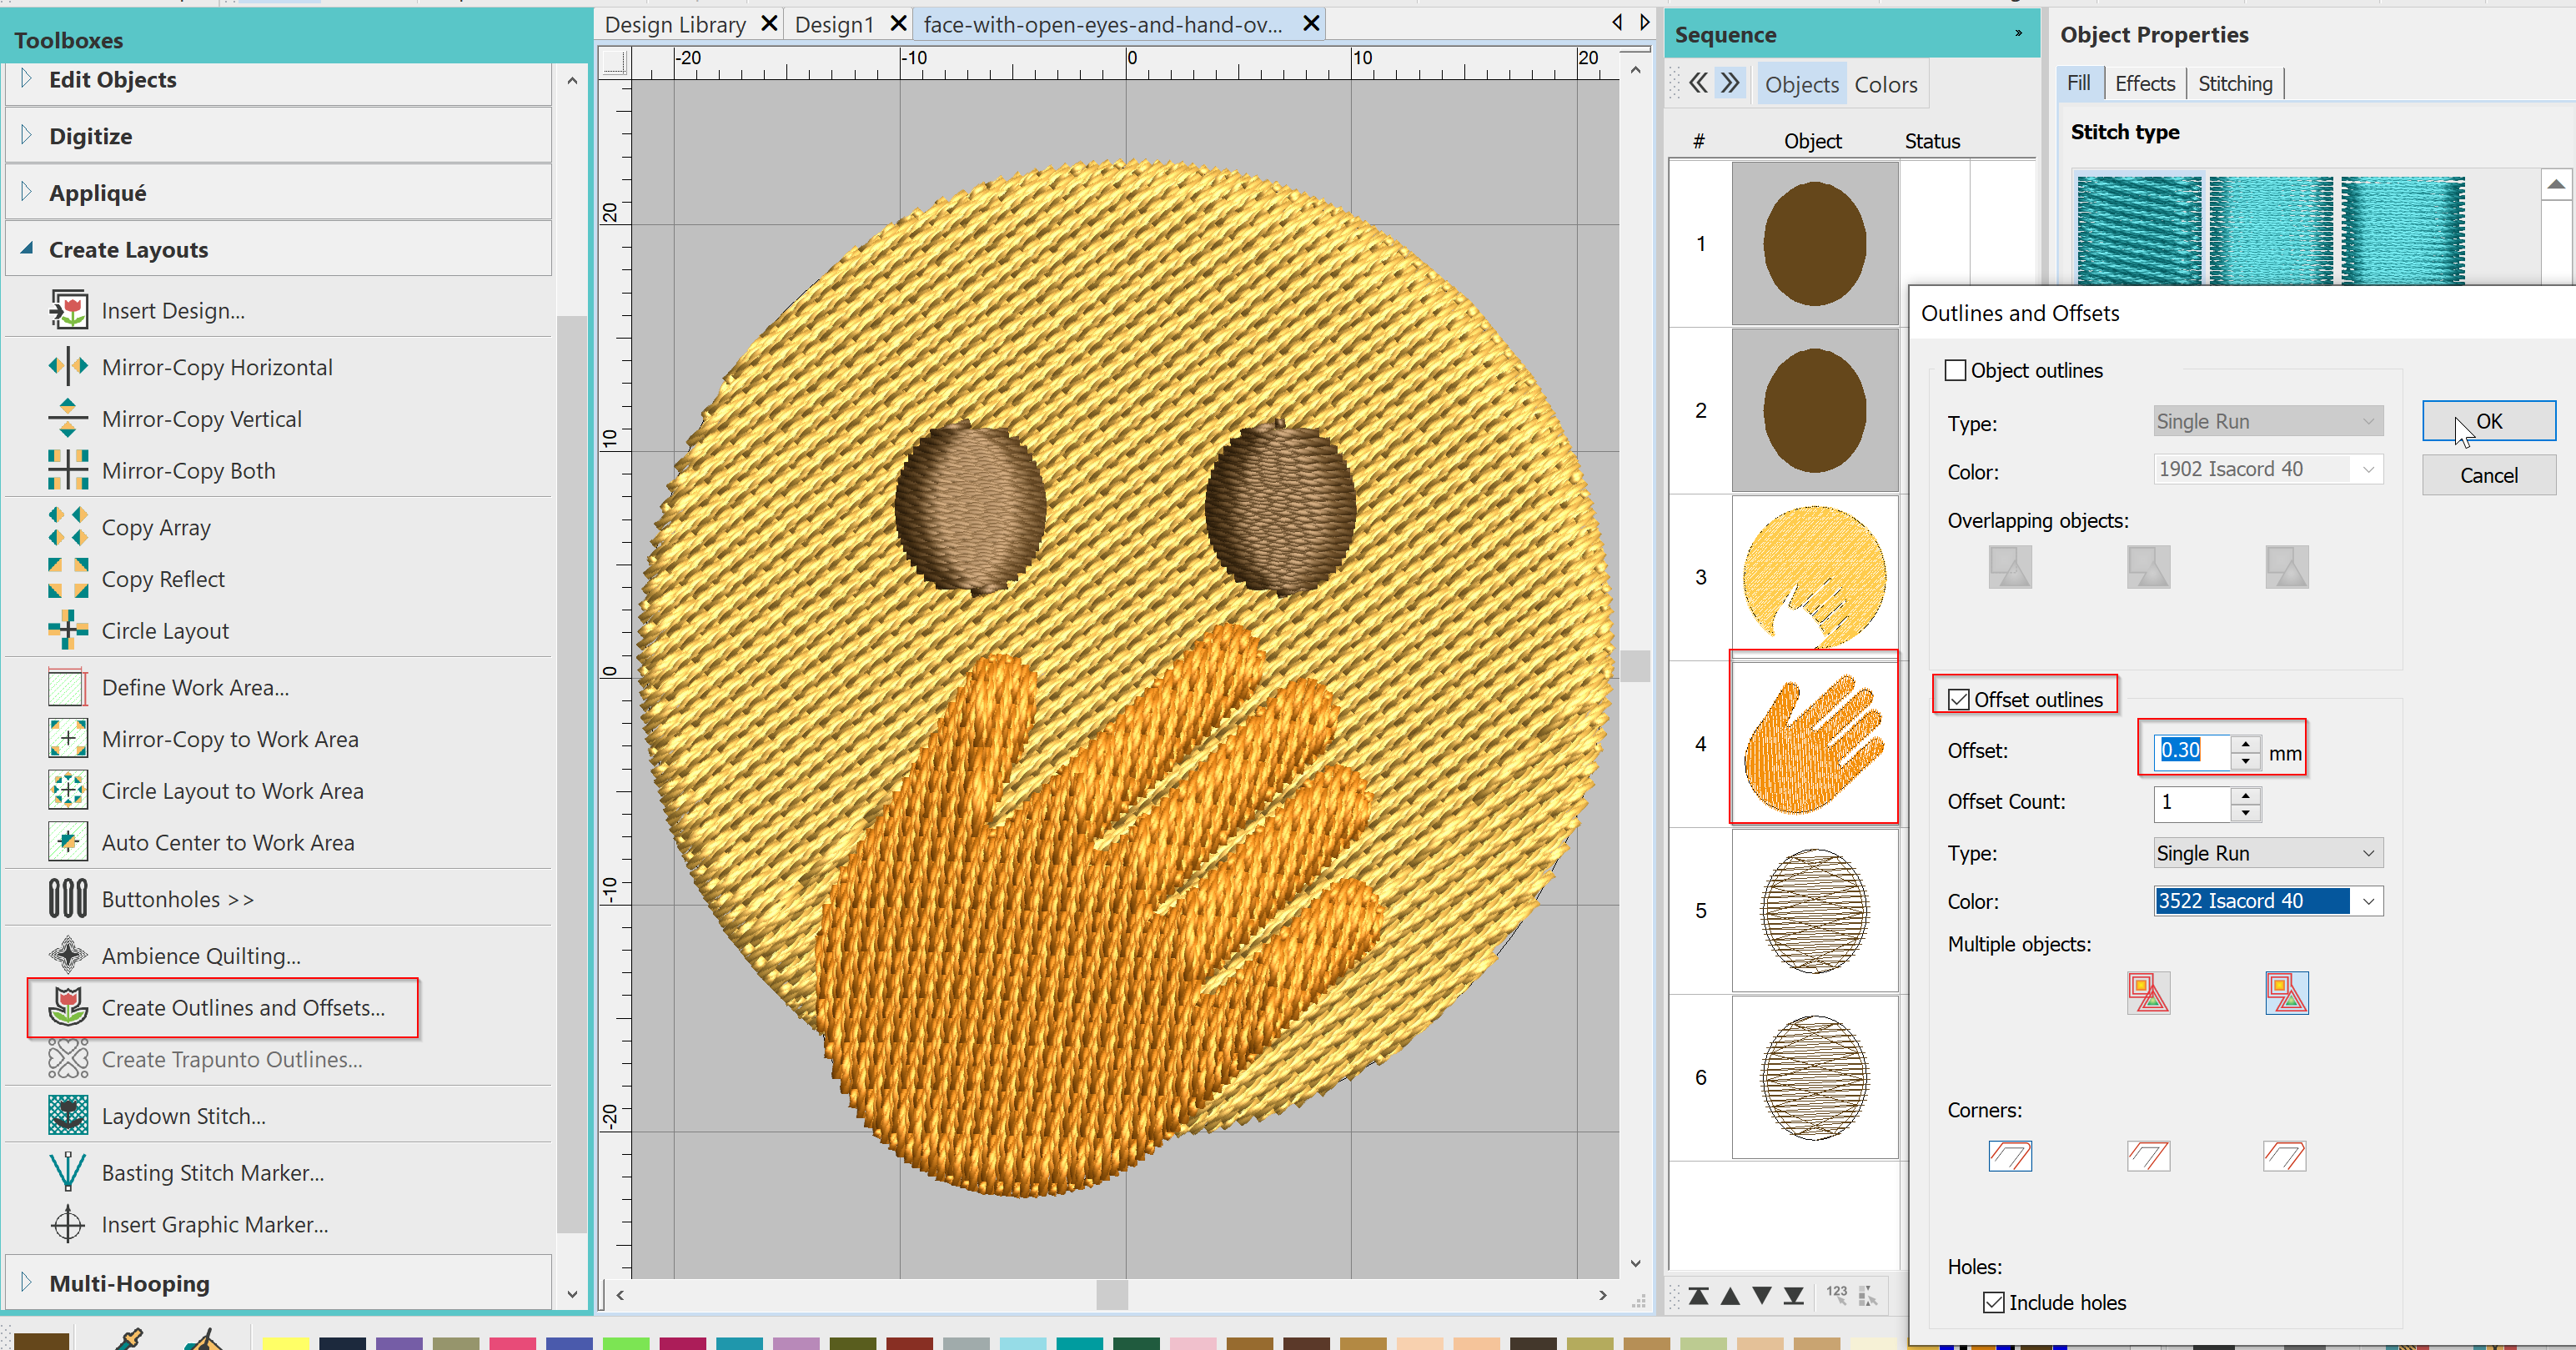Move object to start of sequence
The width and height of the screenshot is (2576, 1350).
[1698, 1296]
